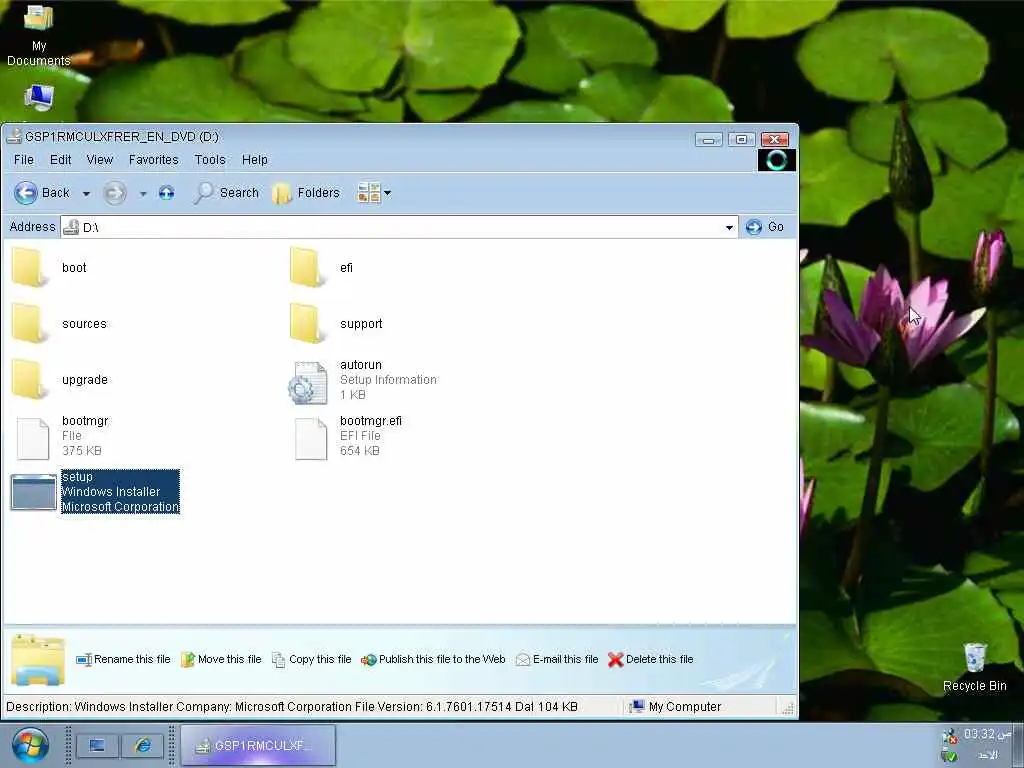Viewport: 1024px width, 768px height.
Task: Open the File menu
Action: pyautogui.click(x=24, y=159)
